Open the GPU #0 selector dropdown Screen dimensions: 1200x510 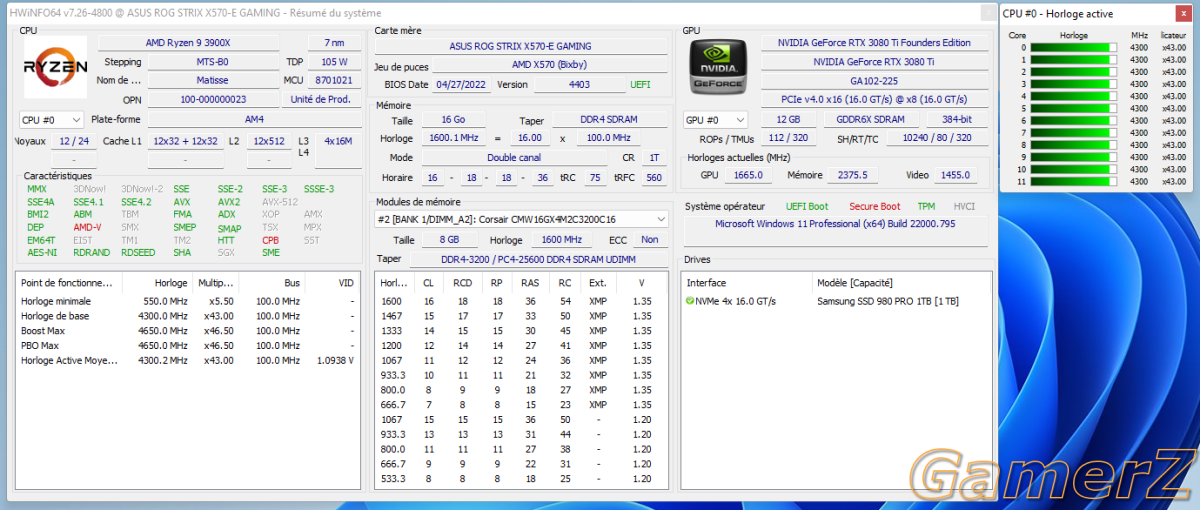click(715, 120)
